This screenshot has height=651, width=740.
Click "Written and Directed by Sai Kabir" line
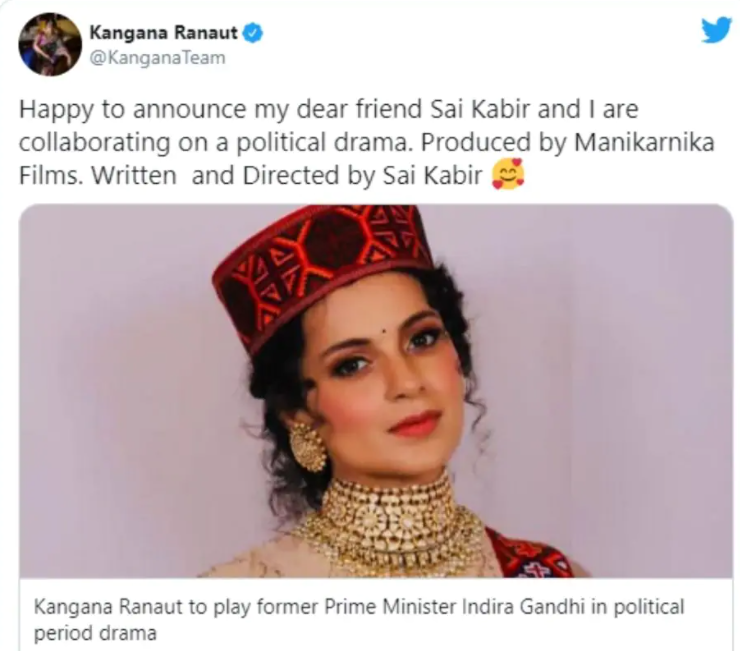pos(287,175)
